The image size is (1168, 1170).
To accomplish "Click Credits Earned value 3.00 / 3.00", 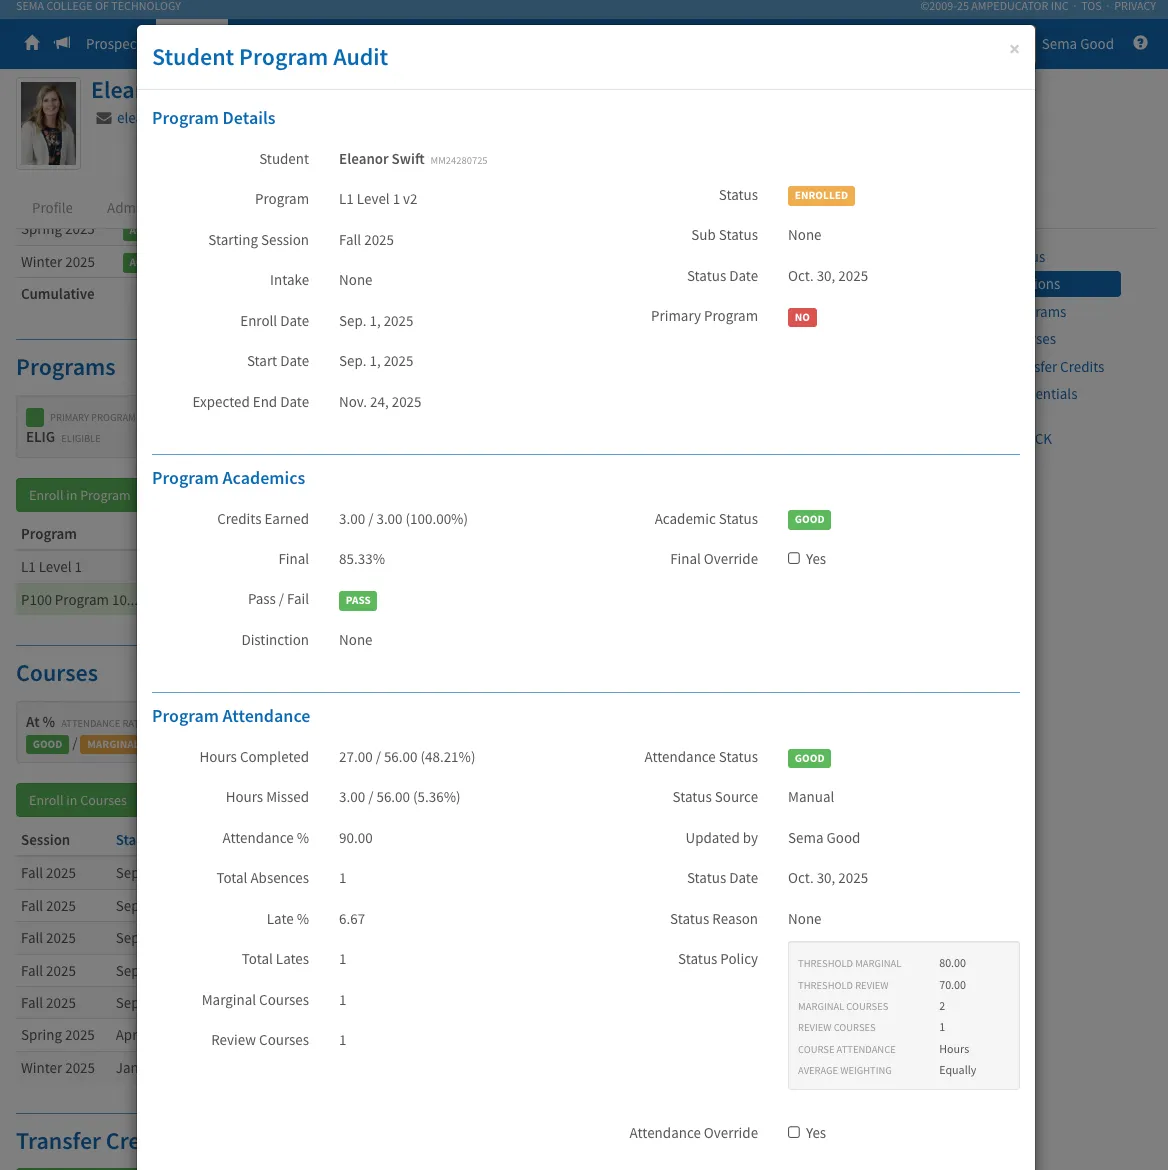I will tap(403, 519).
